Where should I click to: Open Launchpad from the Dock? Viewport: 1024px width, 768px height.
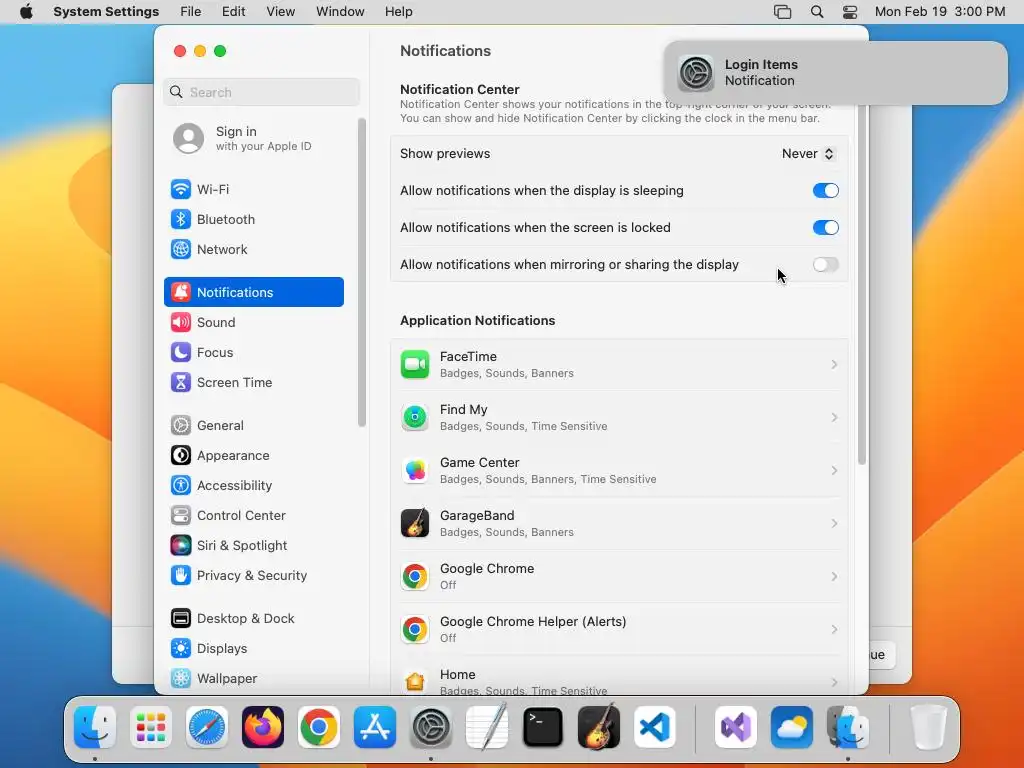point(151,727)
